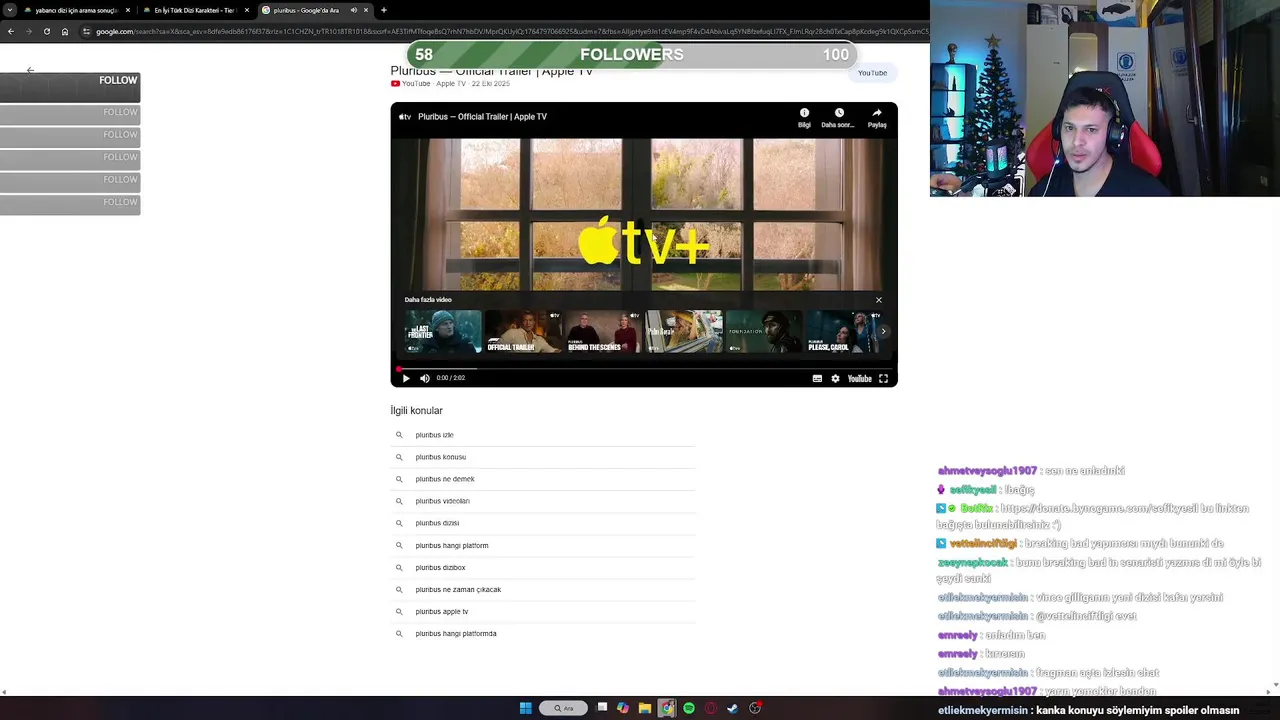1280x720 pixels.
Task: Search for pluribus apple tv suggestion
Action: pos(542,611)
